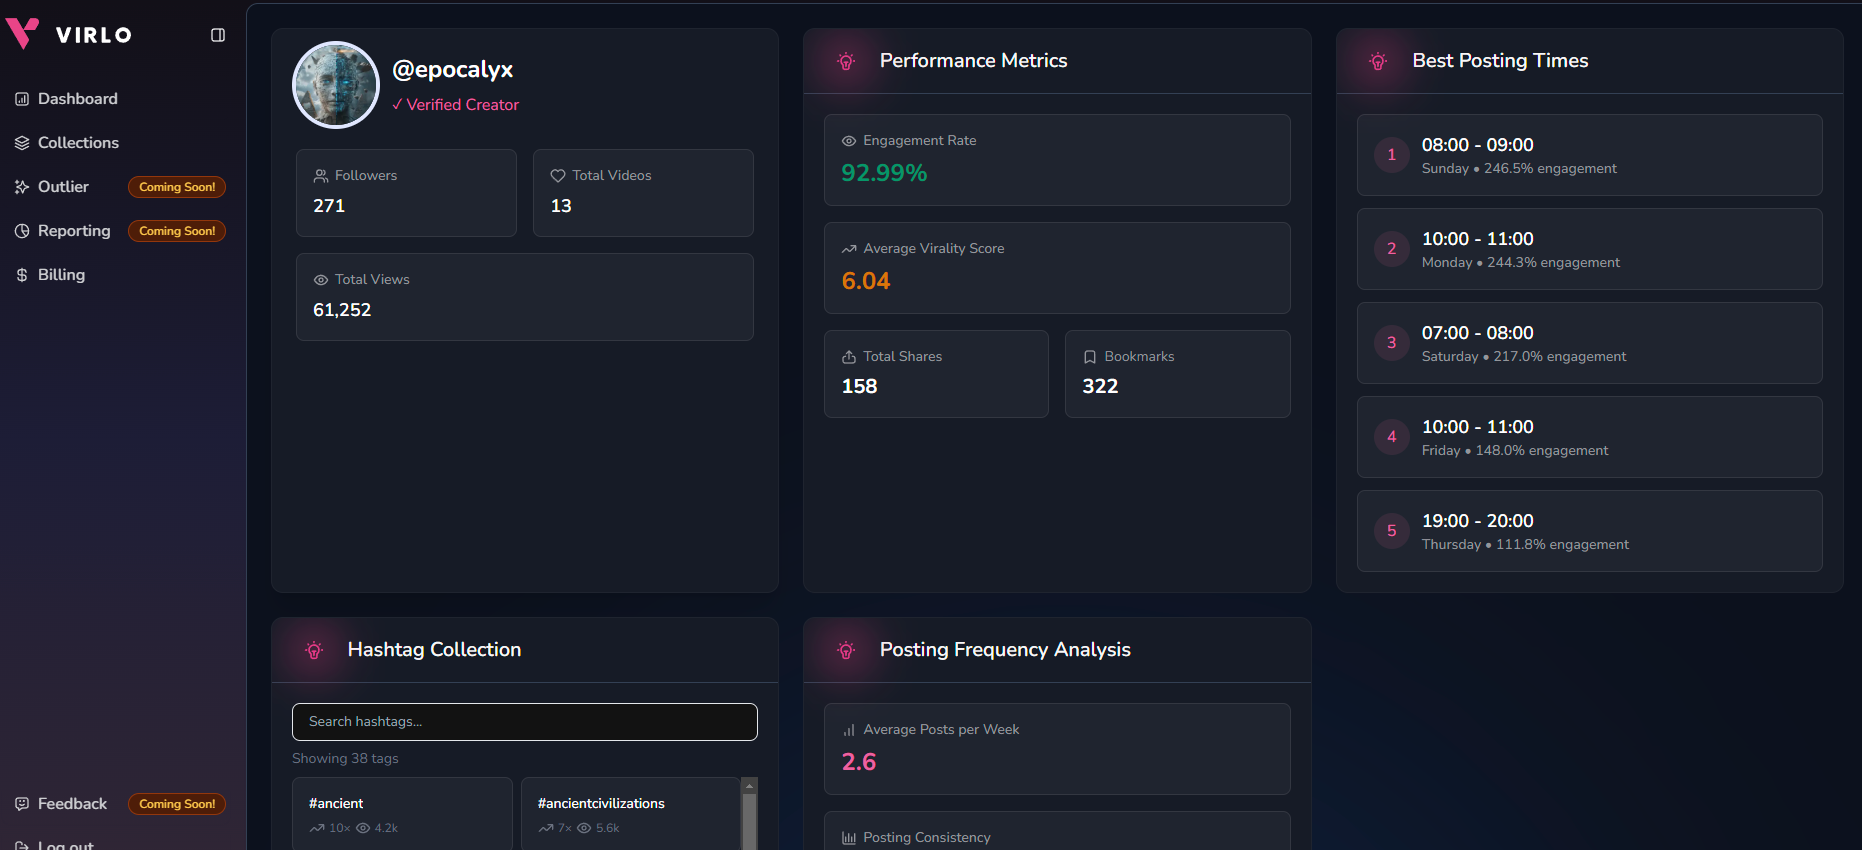Screen dimensions: 1862x850
Task: Click the Reporting pie chart icon
Action: coord(22,231)
